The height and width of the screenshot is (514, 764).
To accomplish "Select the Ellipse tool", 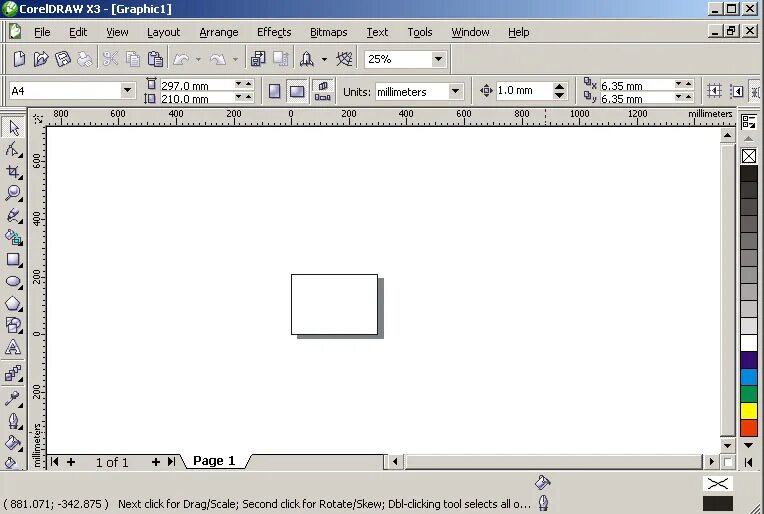I will [x=13, y=281].
